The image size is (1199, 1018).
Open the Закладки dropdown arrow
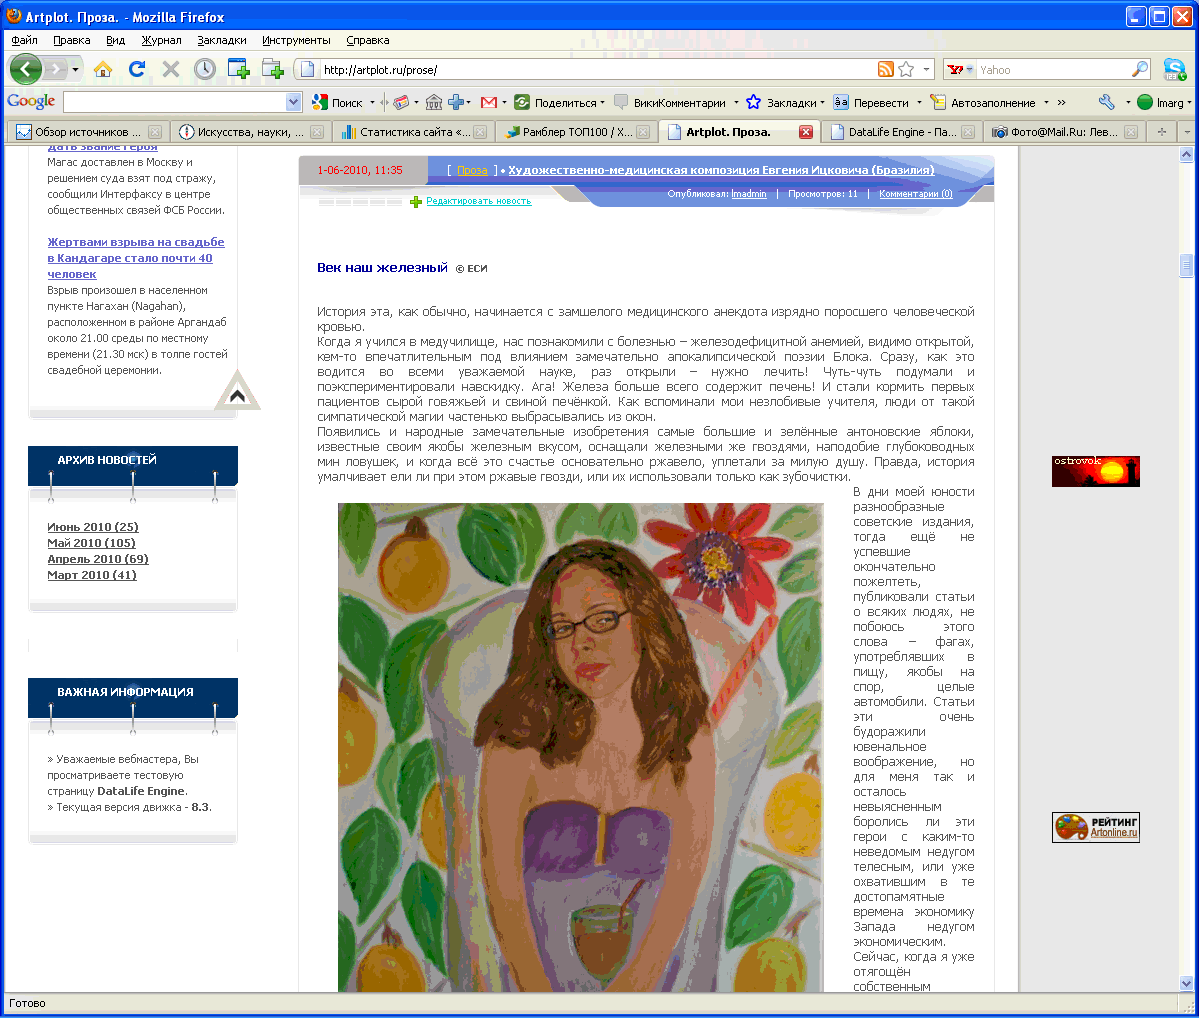822,102
